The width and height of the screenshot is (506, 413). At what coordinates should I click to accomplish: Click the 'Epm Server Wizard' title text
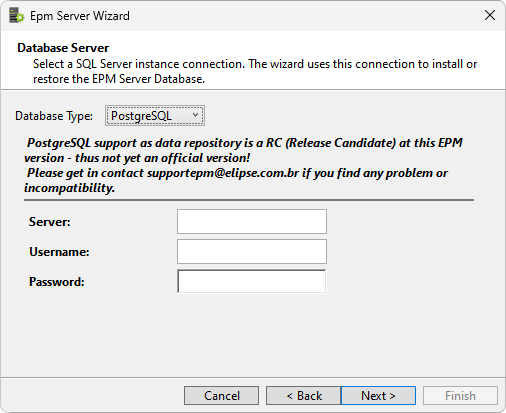click(x=80, y=16)
